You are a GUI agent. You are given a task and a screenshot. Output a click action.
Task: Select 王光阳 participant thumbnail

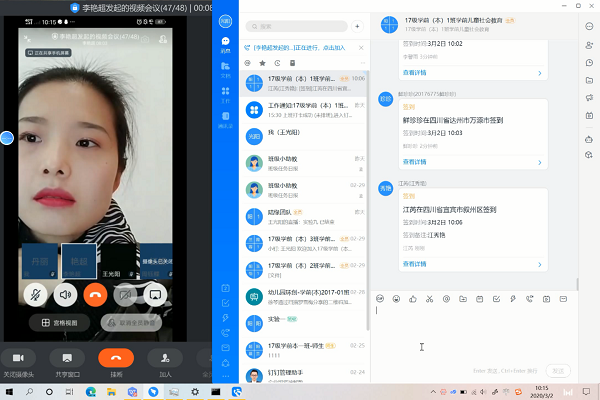tap(119, 261)
